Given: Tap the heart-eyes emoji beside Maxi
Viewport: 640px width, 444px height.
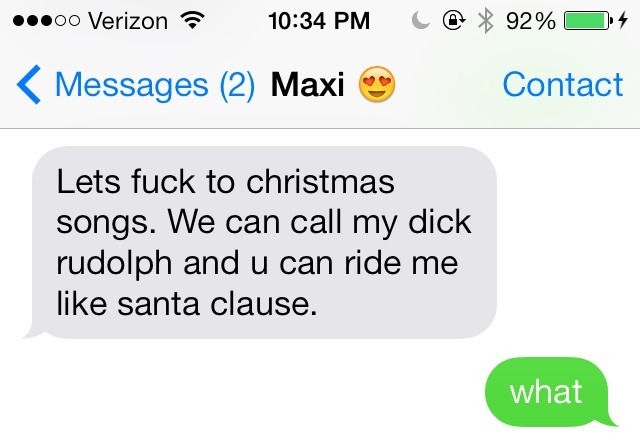Looking at the screenshot, I should 377,84.
